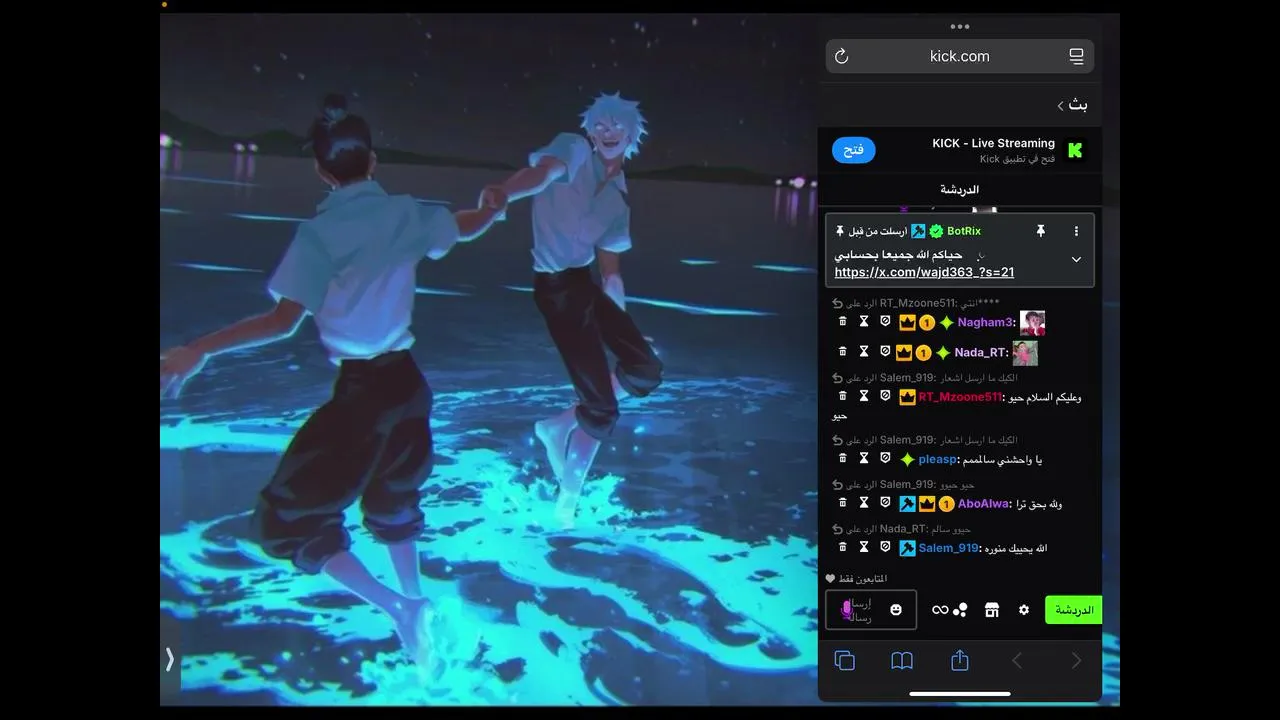Ban RT_Mzoone511 using shield icon
Image resolution: width=1280 pixels, height=720 pixels.
(885, 396)
